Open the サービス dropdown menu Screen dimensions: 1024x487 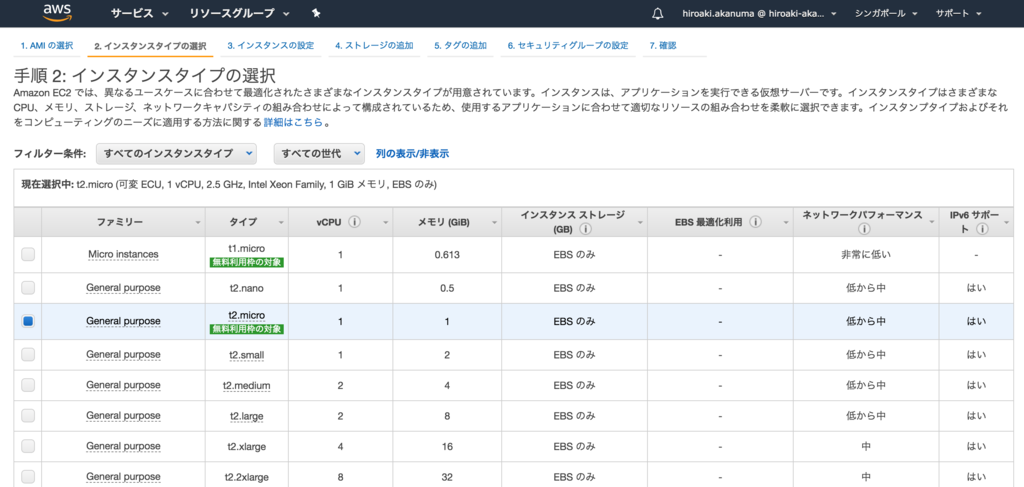tap(139, 13)
